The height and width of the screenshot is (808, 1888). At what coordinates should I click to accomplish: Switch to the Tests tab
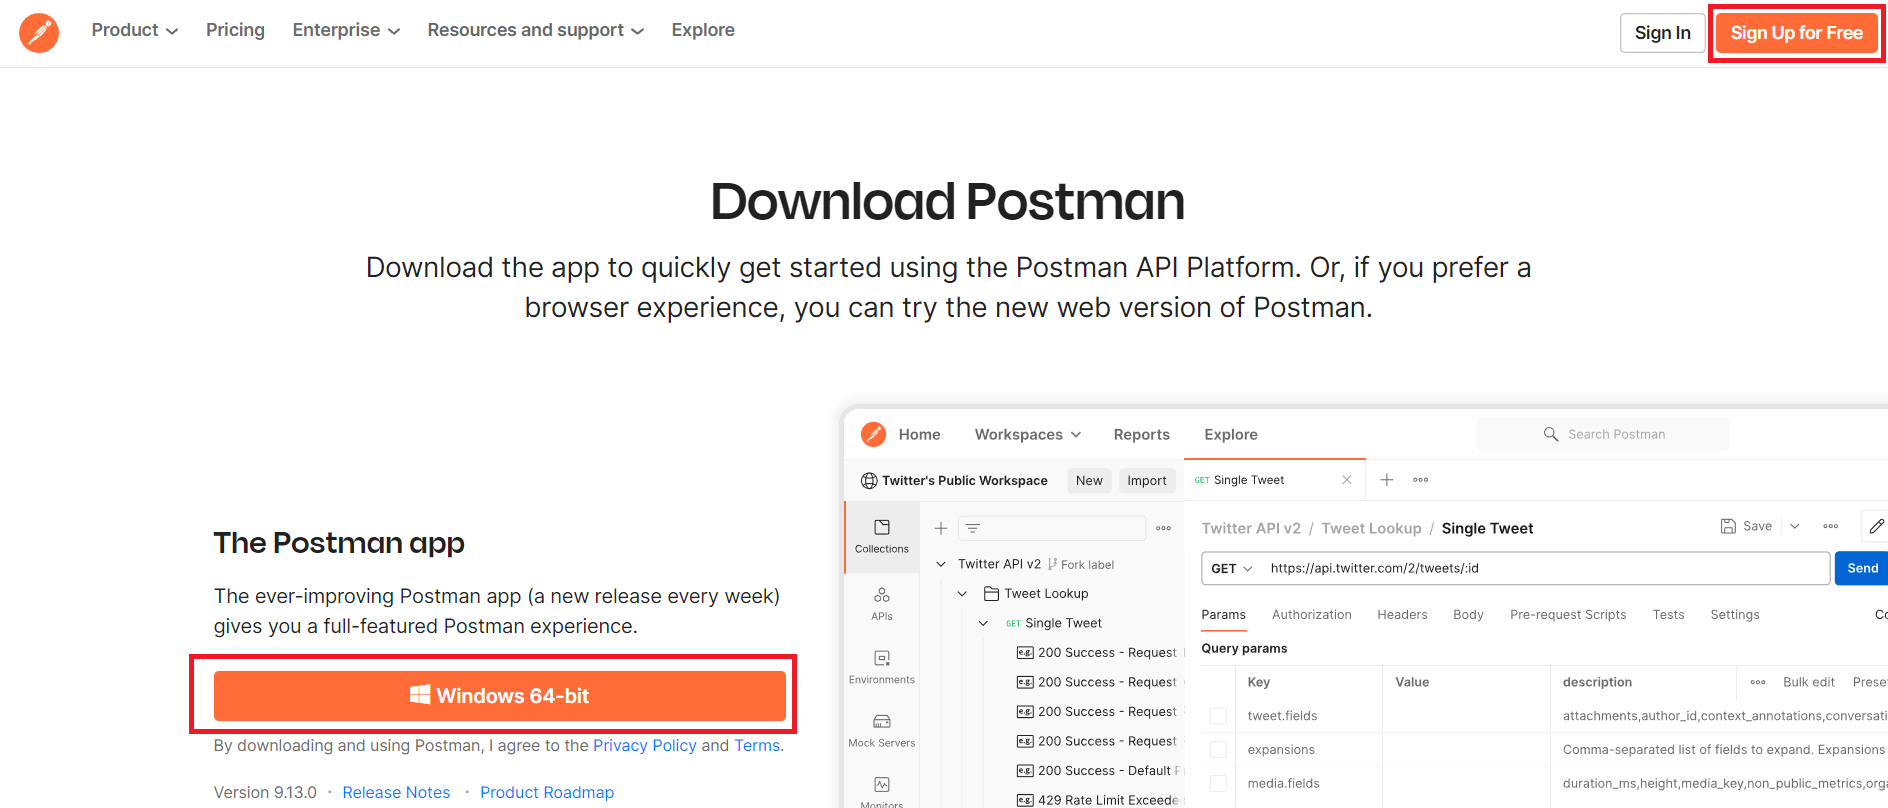pos(1668,615)
